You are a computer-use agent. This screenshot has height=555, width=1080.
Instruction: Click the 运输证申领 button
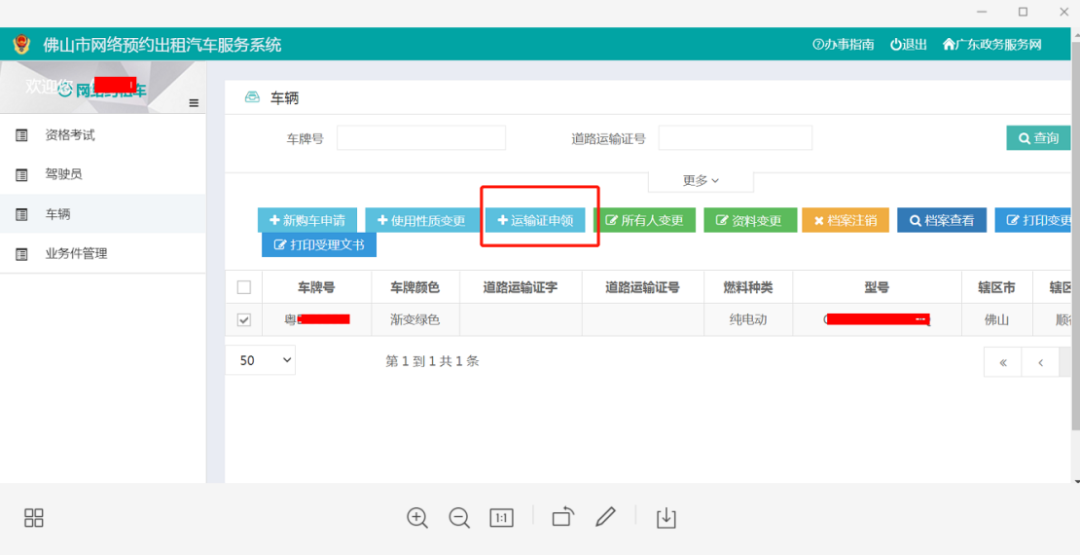[535, 221]
